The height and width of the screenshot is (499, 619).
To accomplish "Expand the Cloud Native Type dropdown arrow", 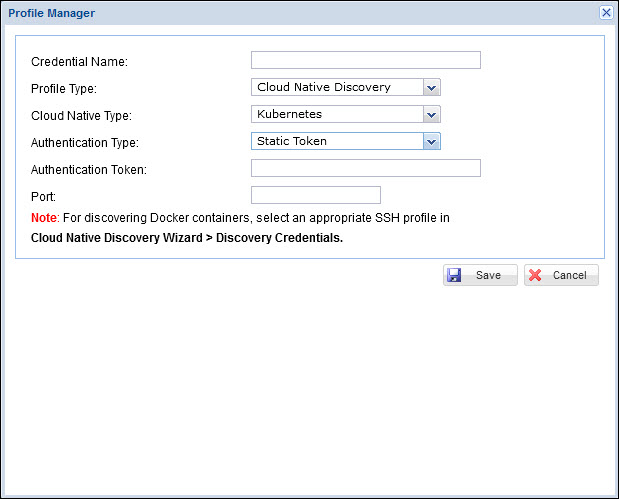I will click(x=431, y=114).
